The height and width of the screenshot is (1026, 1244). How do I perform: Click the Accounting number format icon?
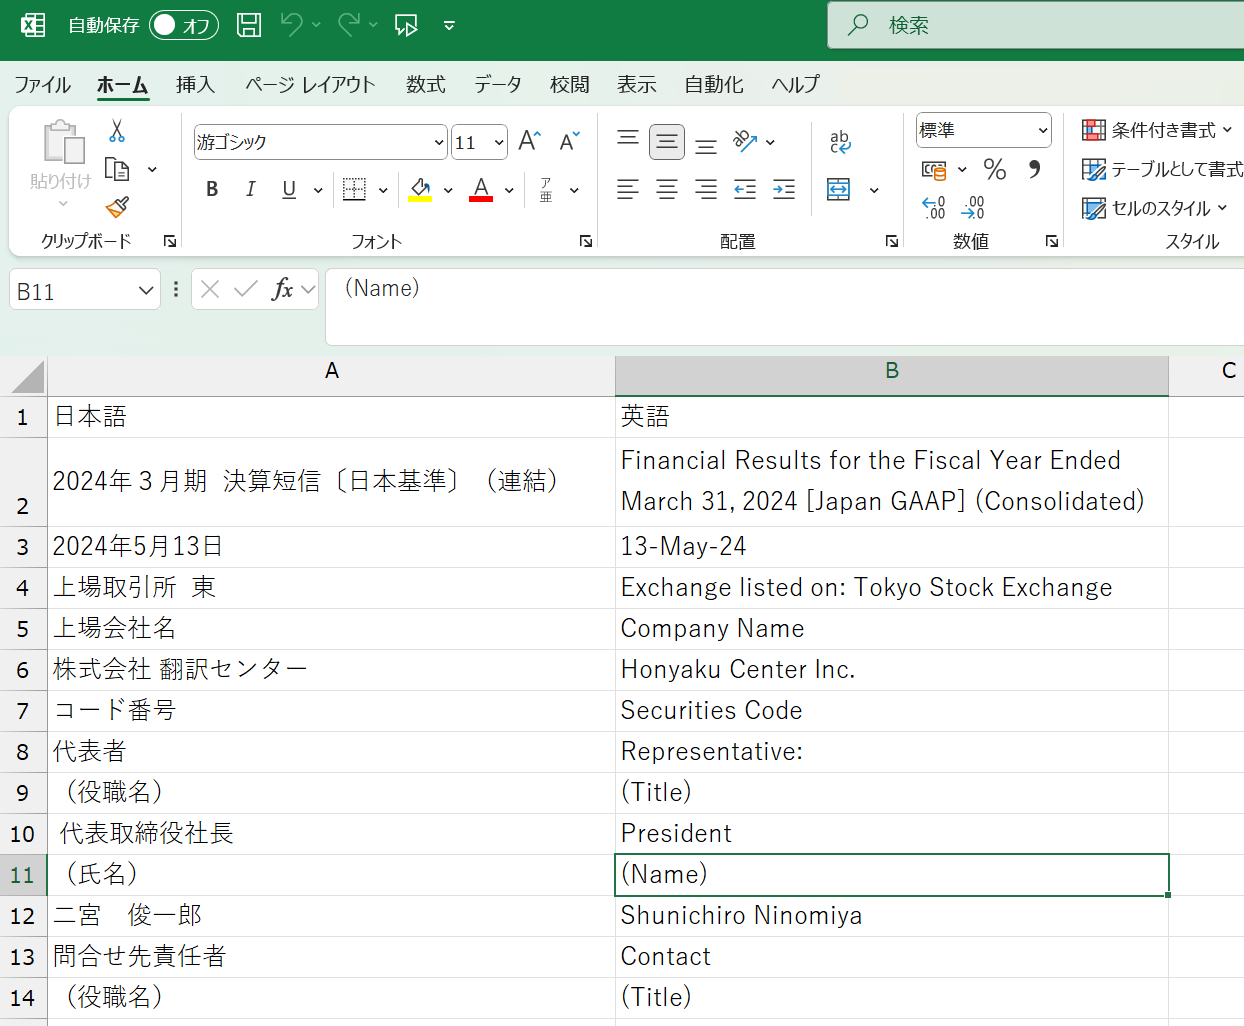pyautogui.click(x=934, y=170)
